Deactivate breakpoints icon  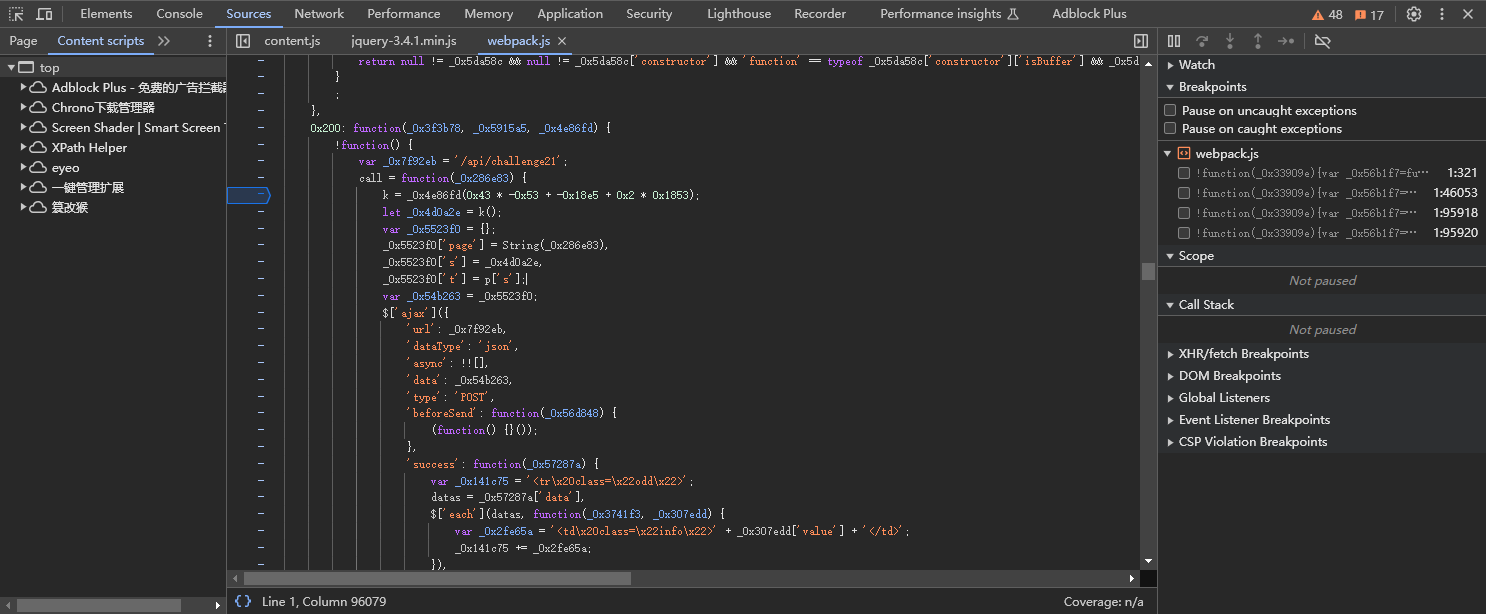[1322, 41]
